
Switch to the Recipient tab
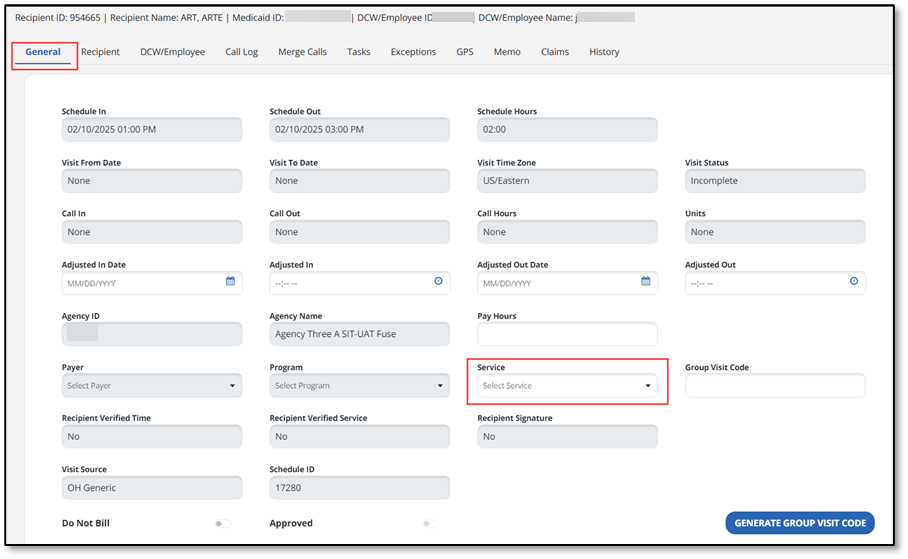pyautogui.click(x=100, y=52)
